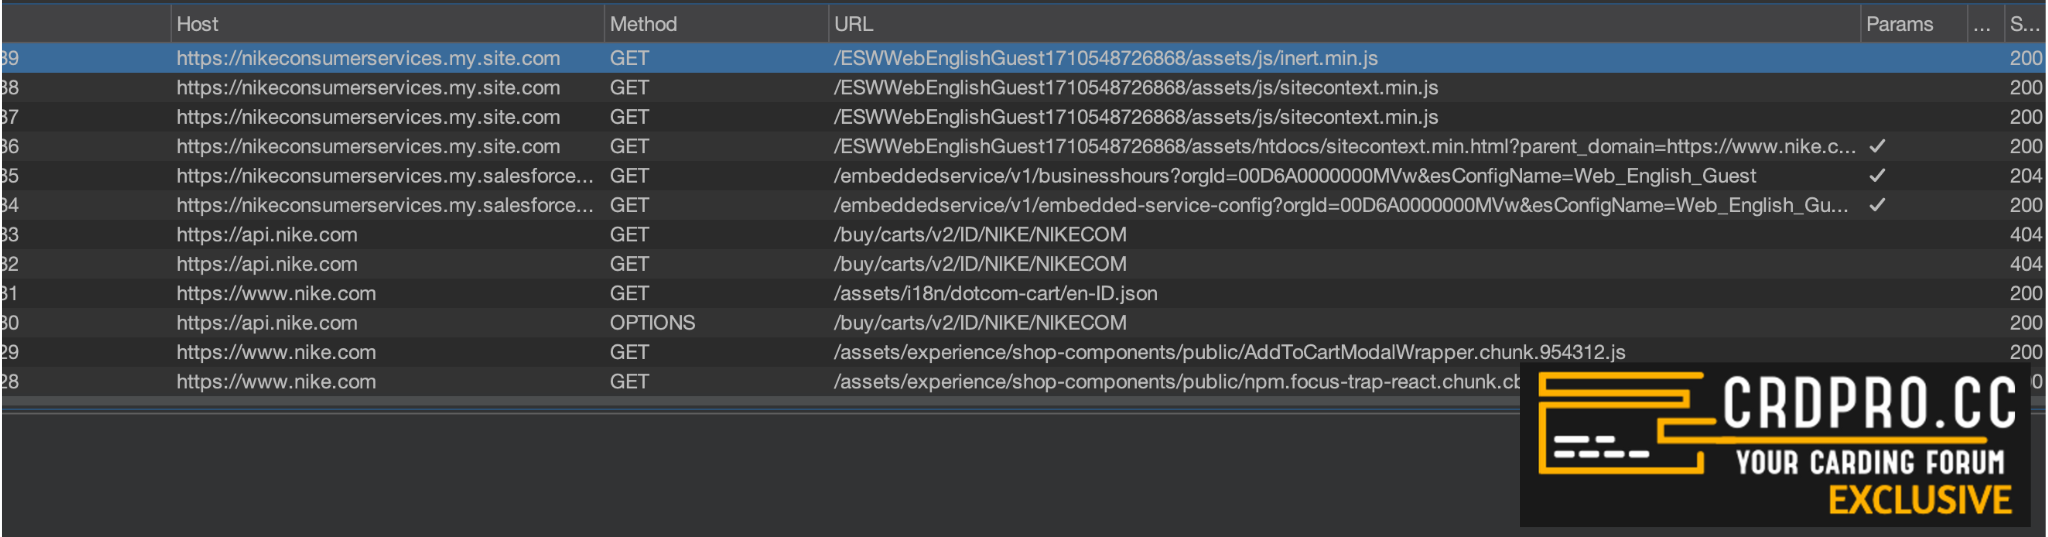Click the 200 status in the OPTIONS row

[2026, 323]
